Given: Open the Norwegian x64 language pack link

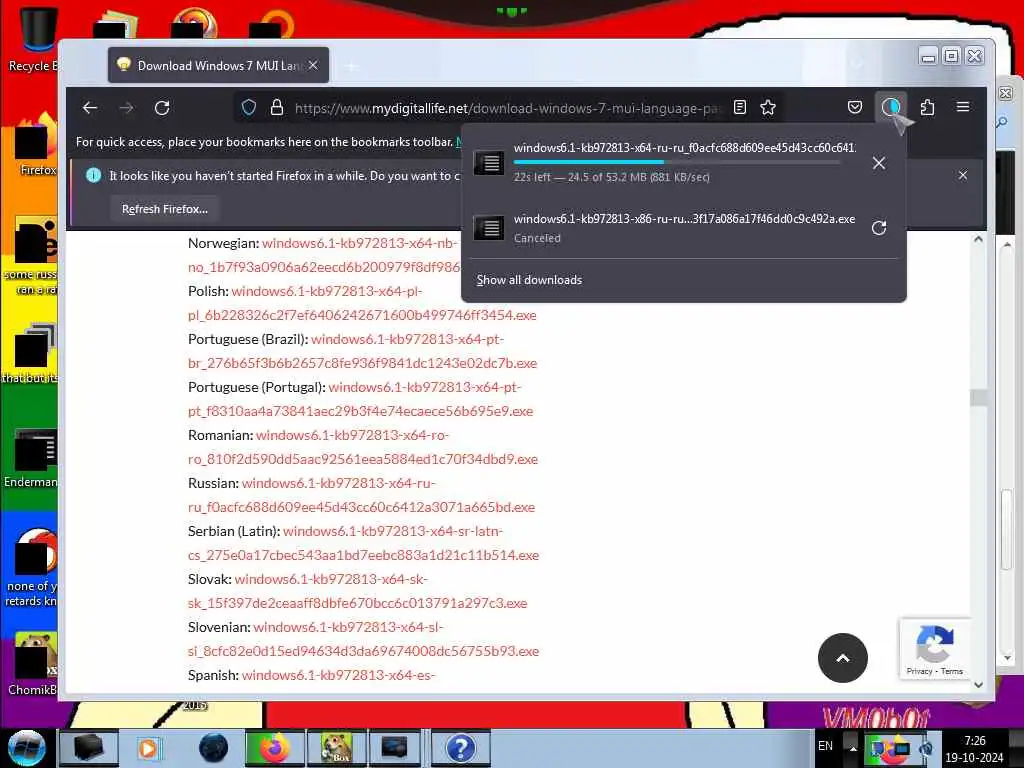Looking at the screenshot, I should [325, 255].
